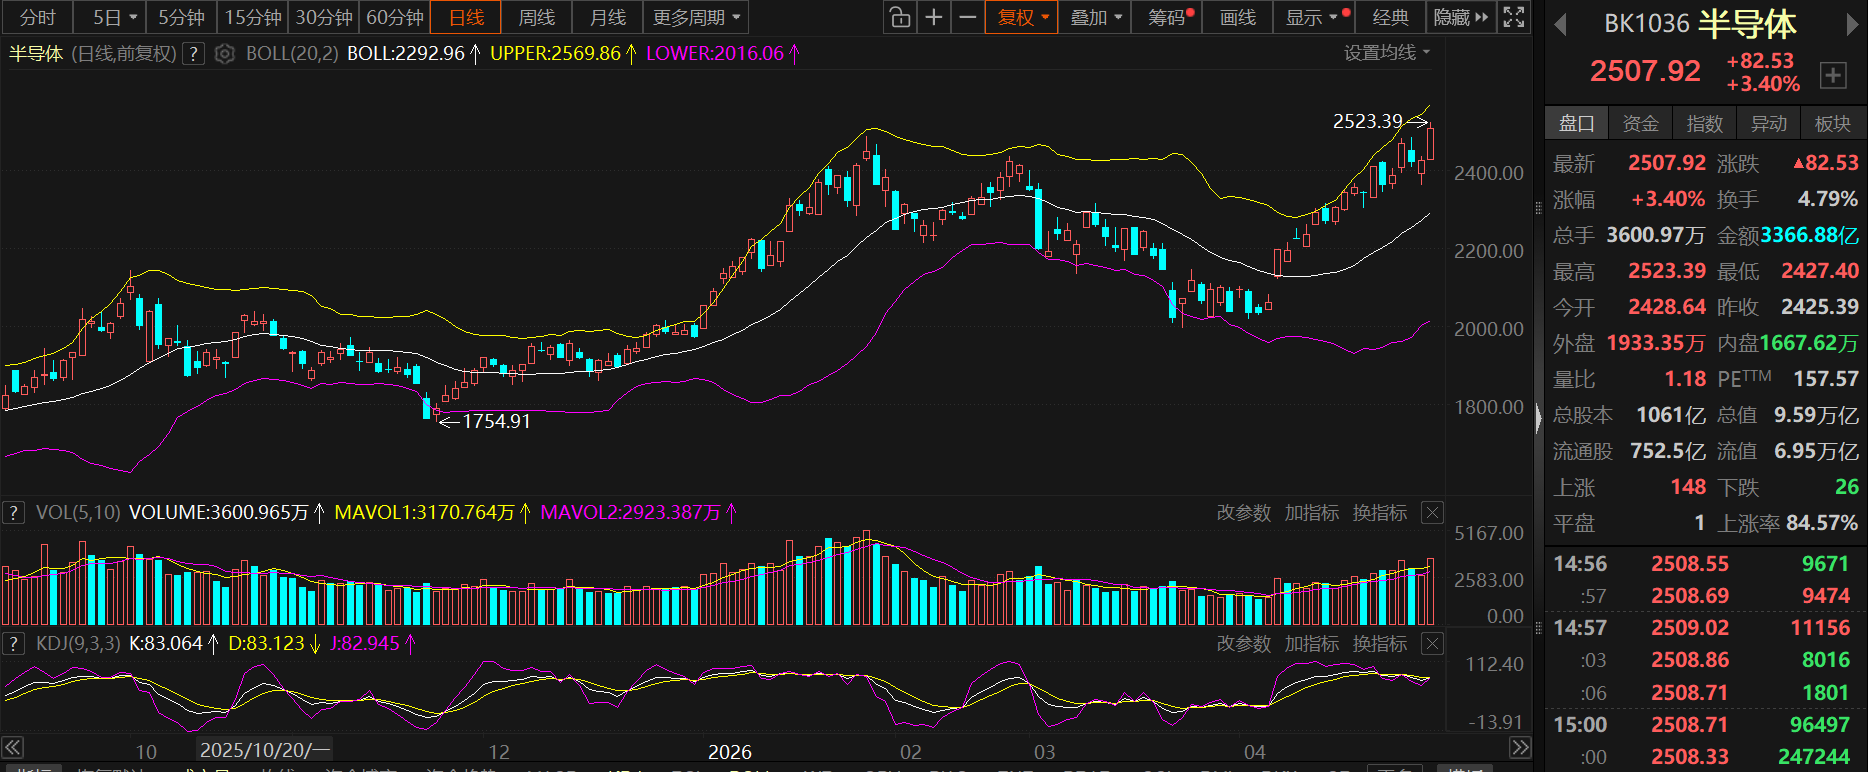Click 改参数 in the KDJ panel

tap(1243, 644)
